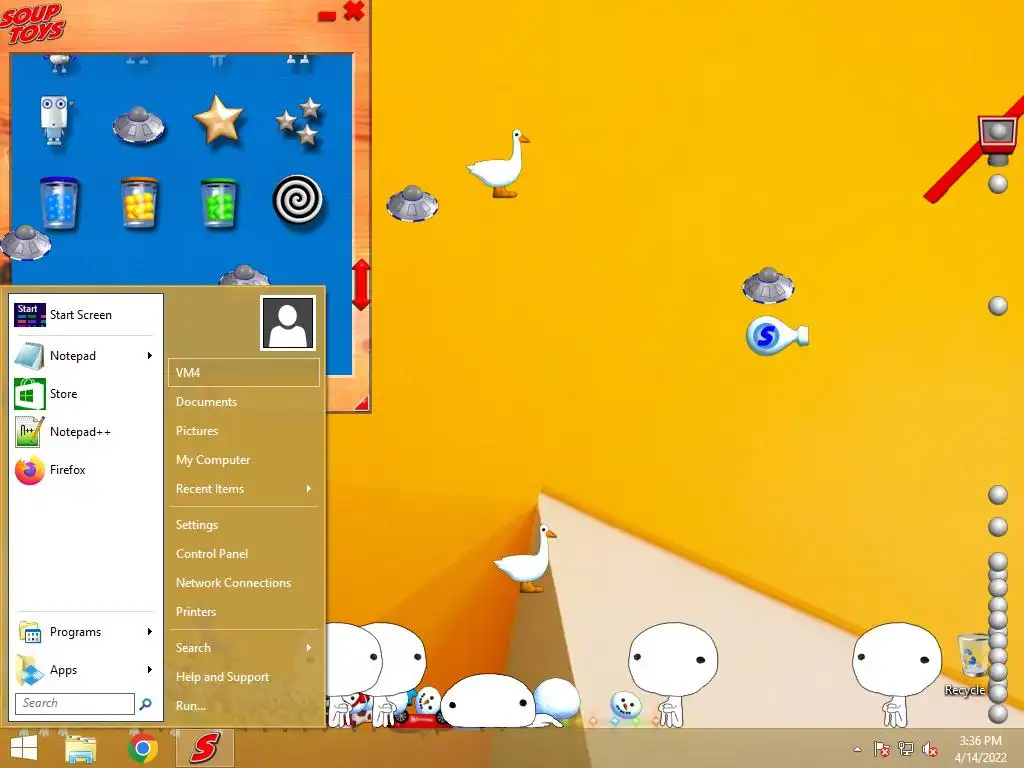
Task: Click the UFO above the S blimp
Action: coord(769,285)
